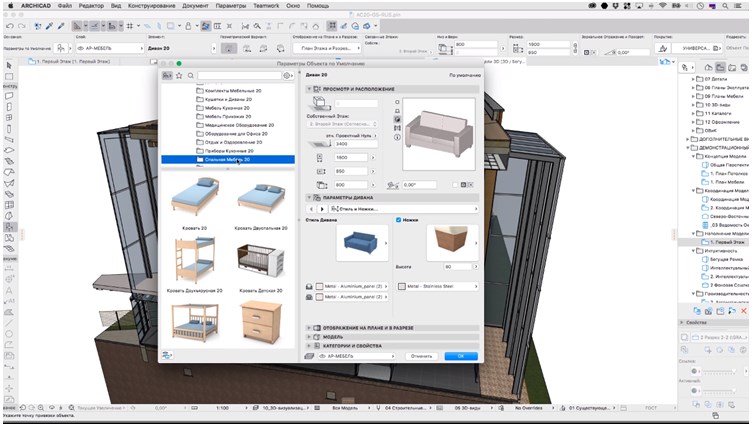Expand the МОДЕЛЬ section

[x=309, y=337]
